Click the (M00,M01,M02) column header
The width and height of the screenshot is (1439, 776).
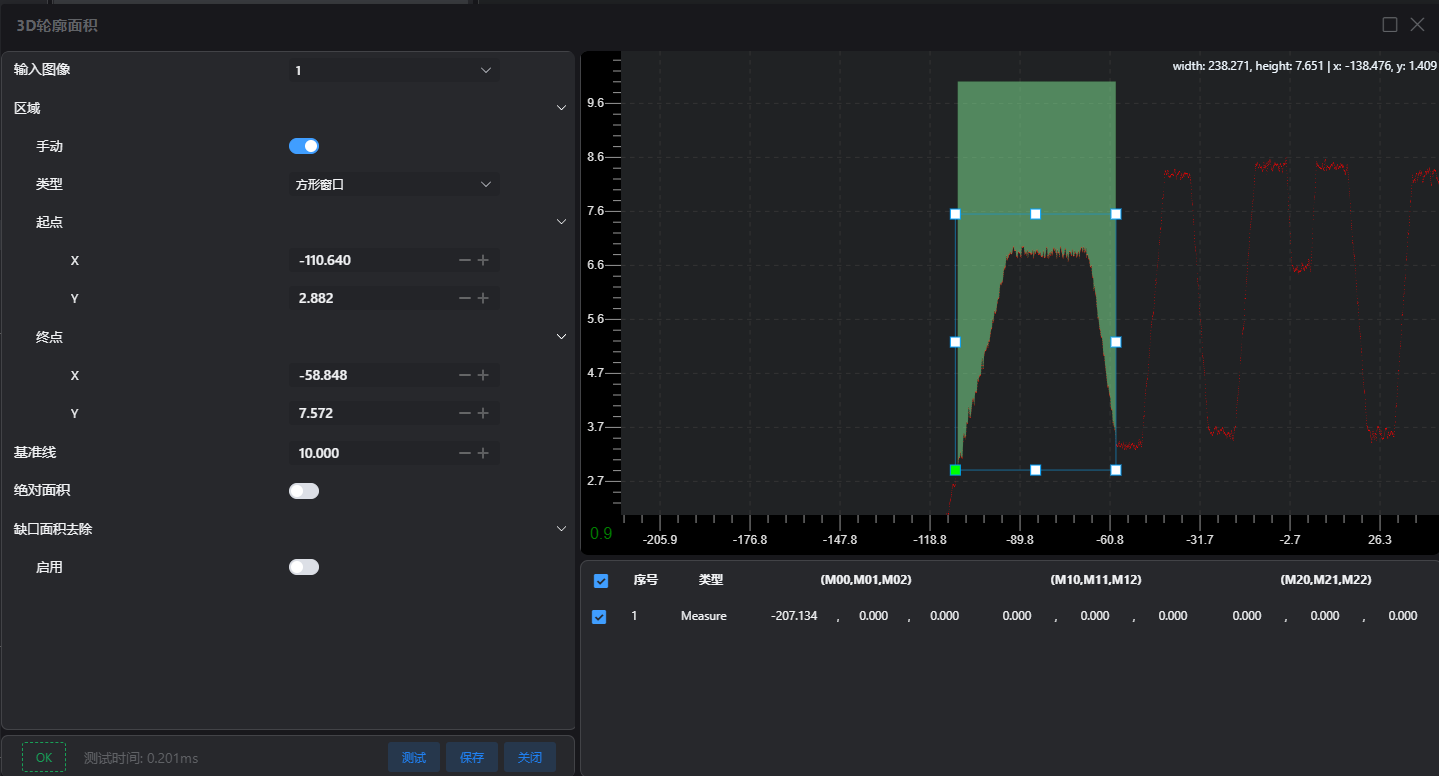pyautogui.click(x=866, y=580)
